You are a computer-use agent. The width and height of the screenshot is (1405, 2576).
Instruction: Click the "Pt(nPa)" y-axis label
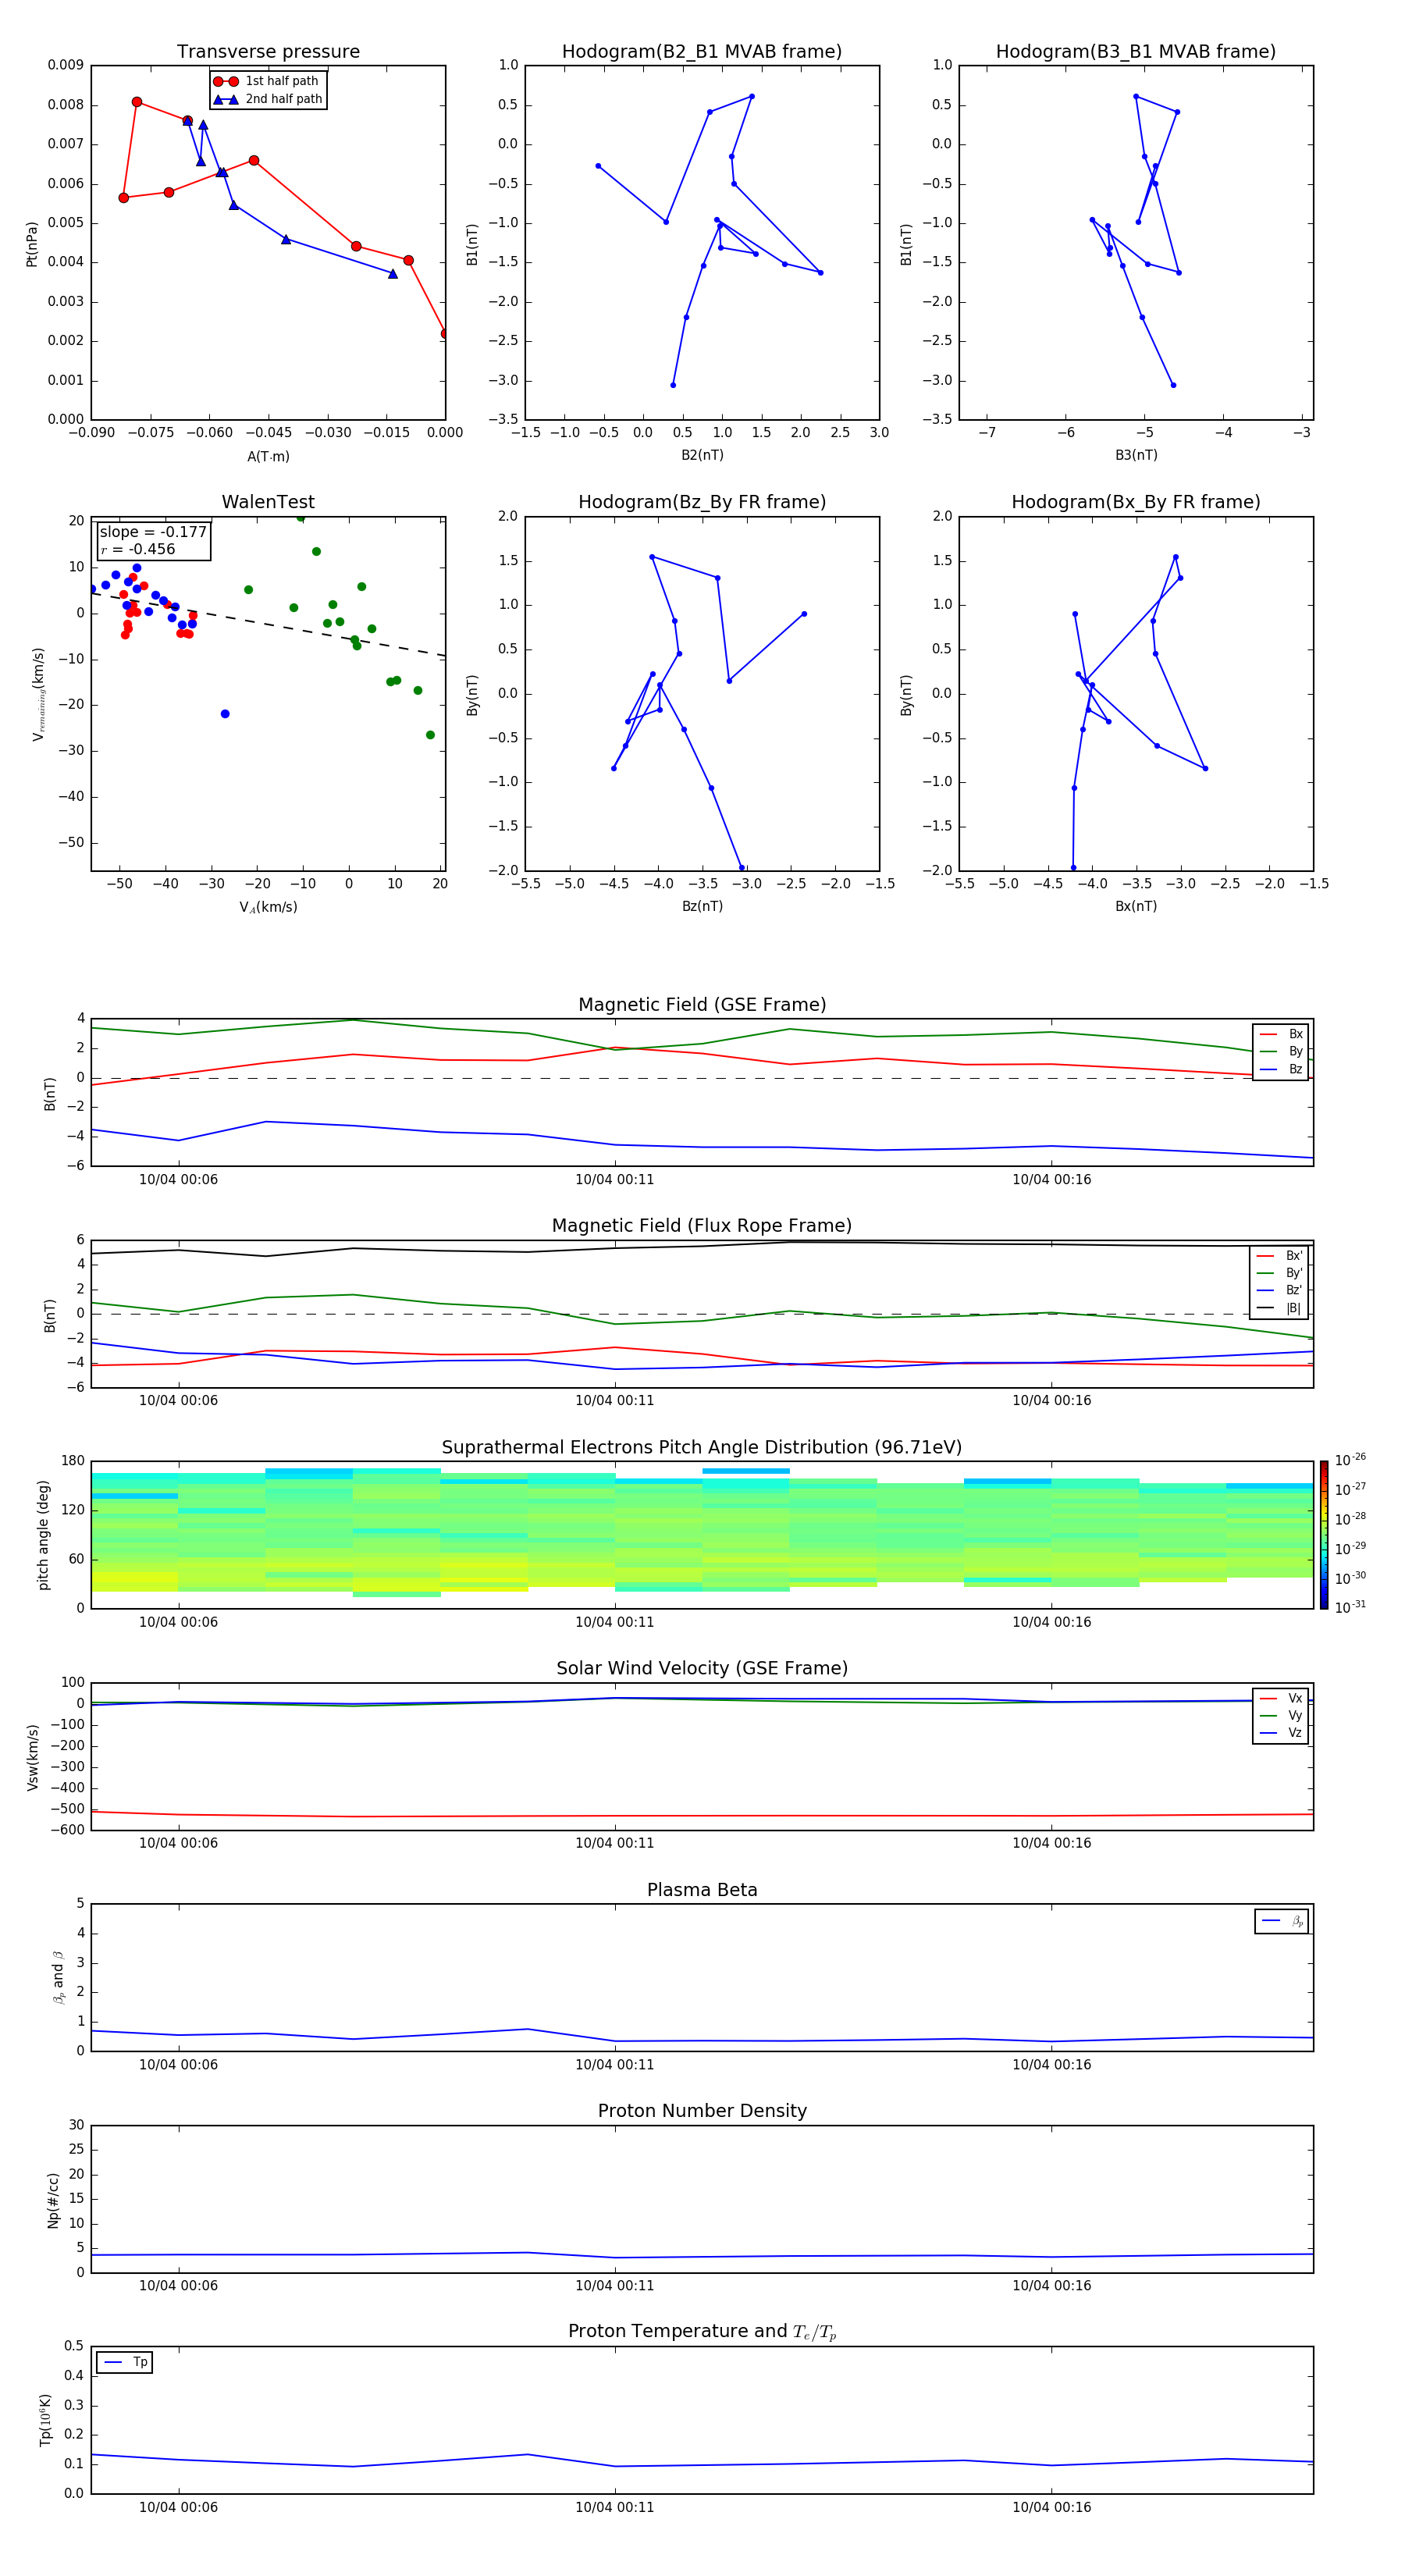pos(32,243)
